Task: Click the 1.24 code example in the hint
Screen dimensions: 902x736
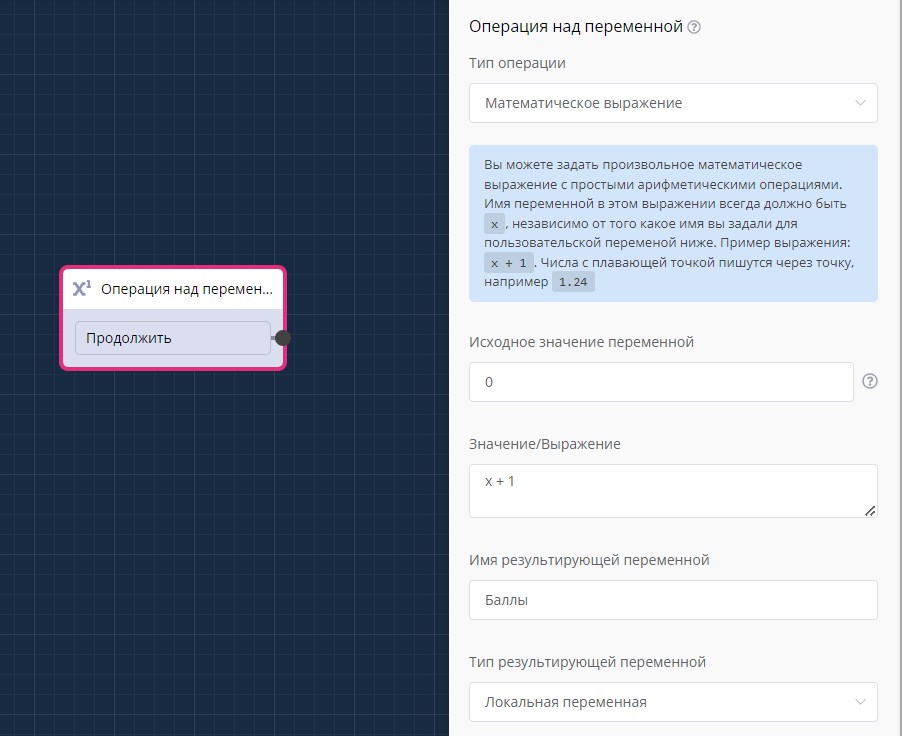Action: (x=574, y=283)
